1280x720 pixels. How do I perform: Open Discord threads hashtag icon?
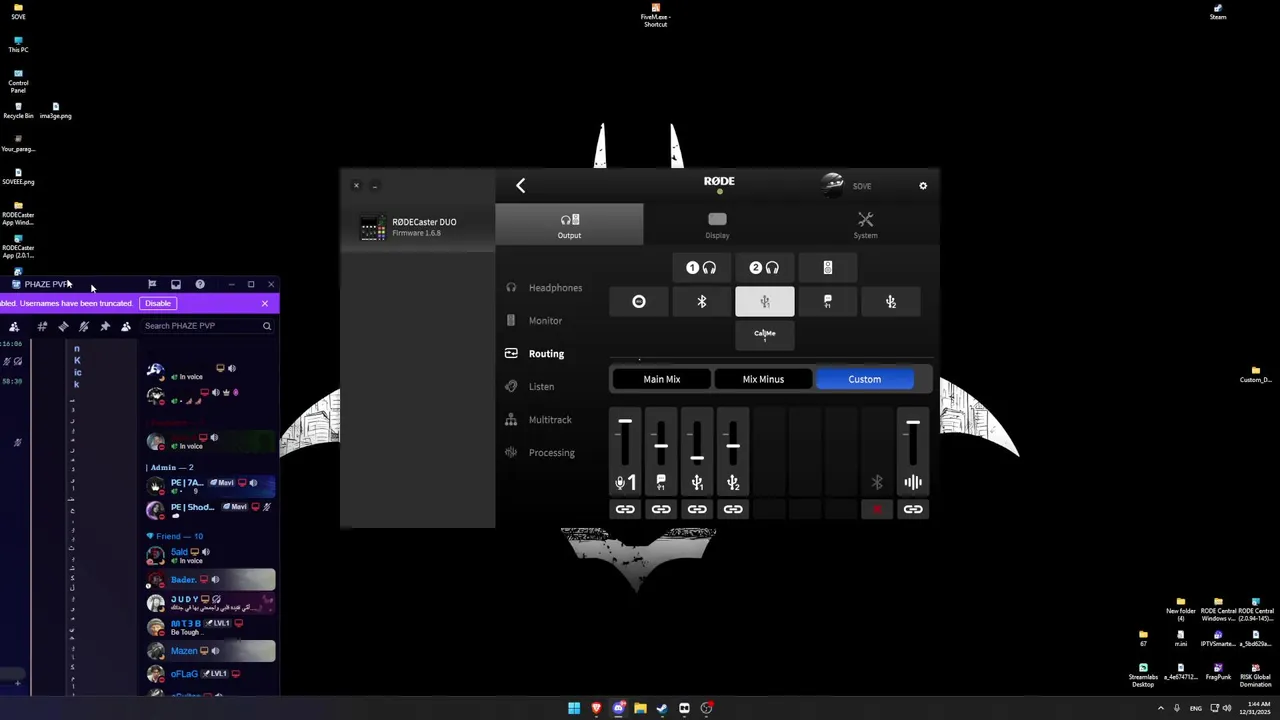(42, 326)
